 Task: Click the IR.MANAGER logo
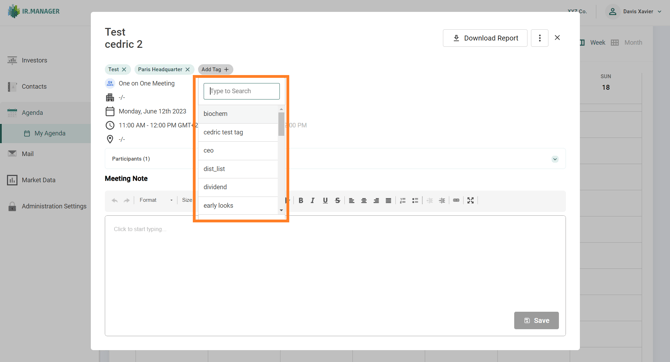[34, 11]
